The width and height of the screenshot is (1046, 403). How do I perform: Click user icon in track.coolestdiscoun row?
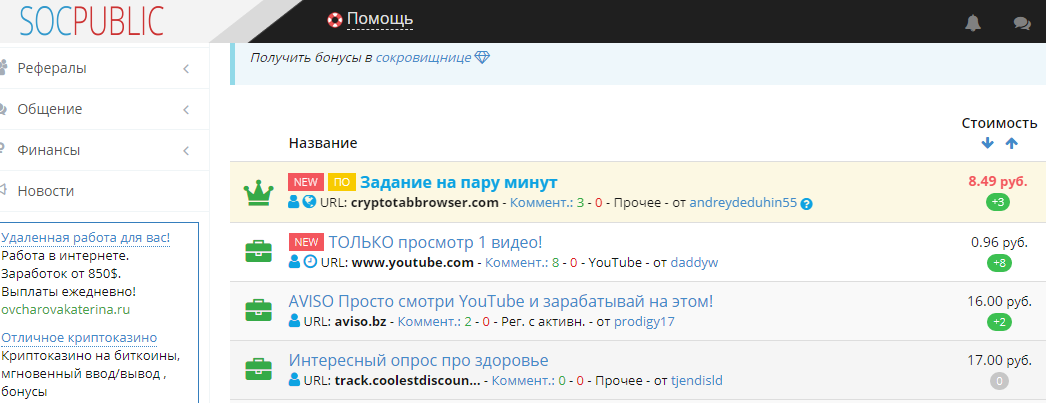294,380
